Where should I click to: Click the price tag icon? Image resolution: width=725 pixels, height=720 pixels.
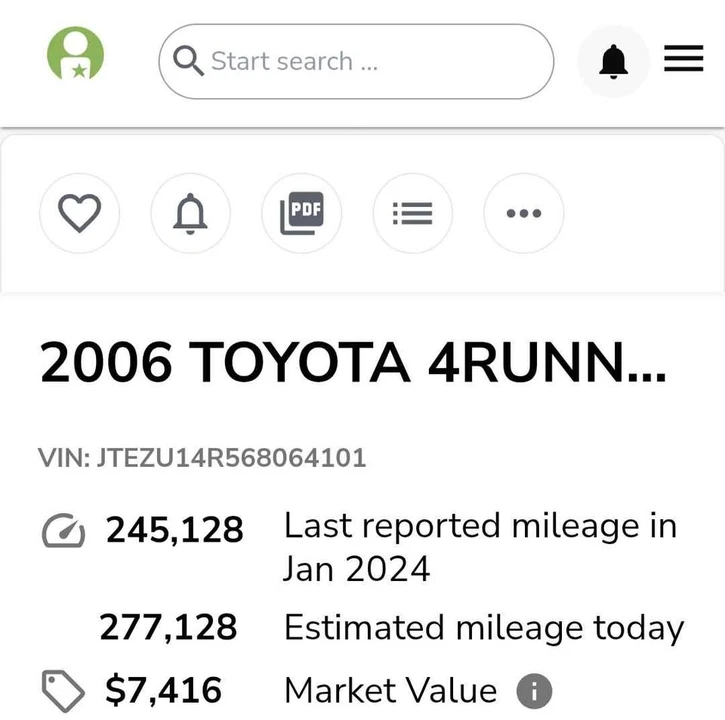(x=63, y=691)
